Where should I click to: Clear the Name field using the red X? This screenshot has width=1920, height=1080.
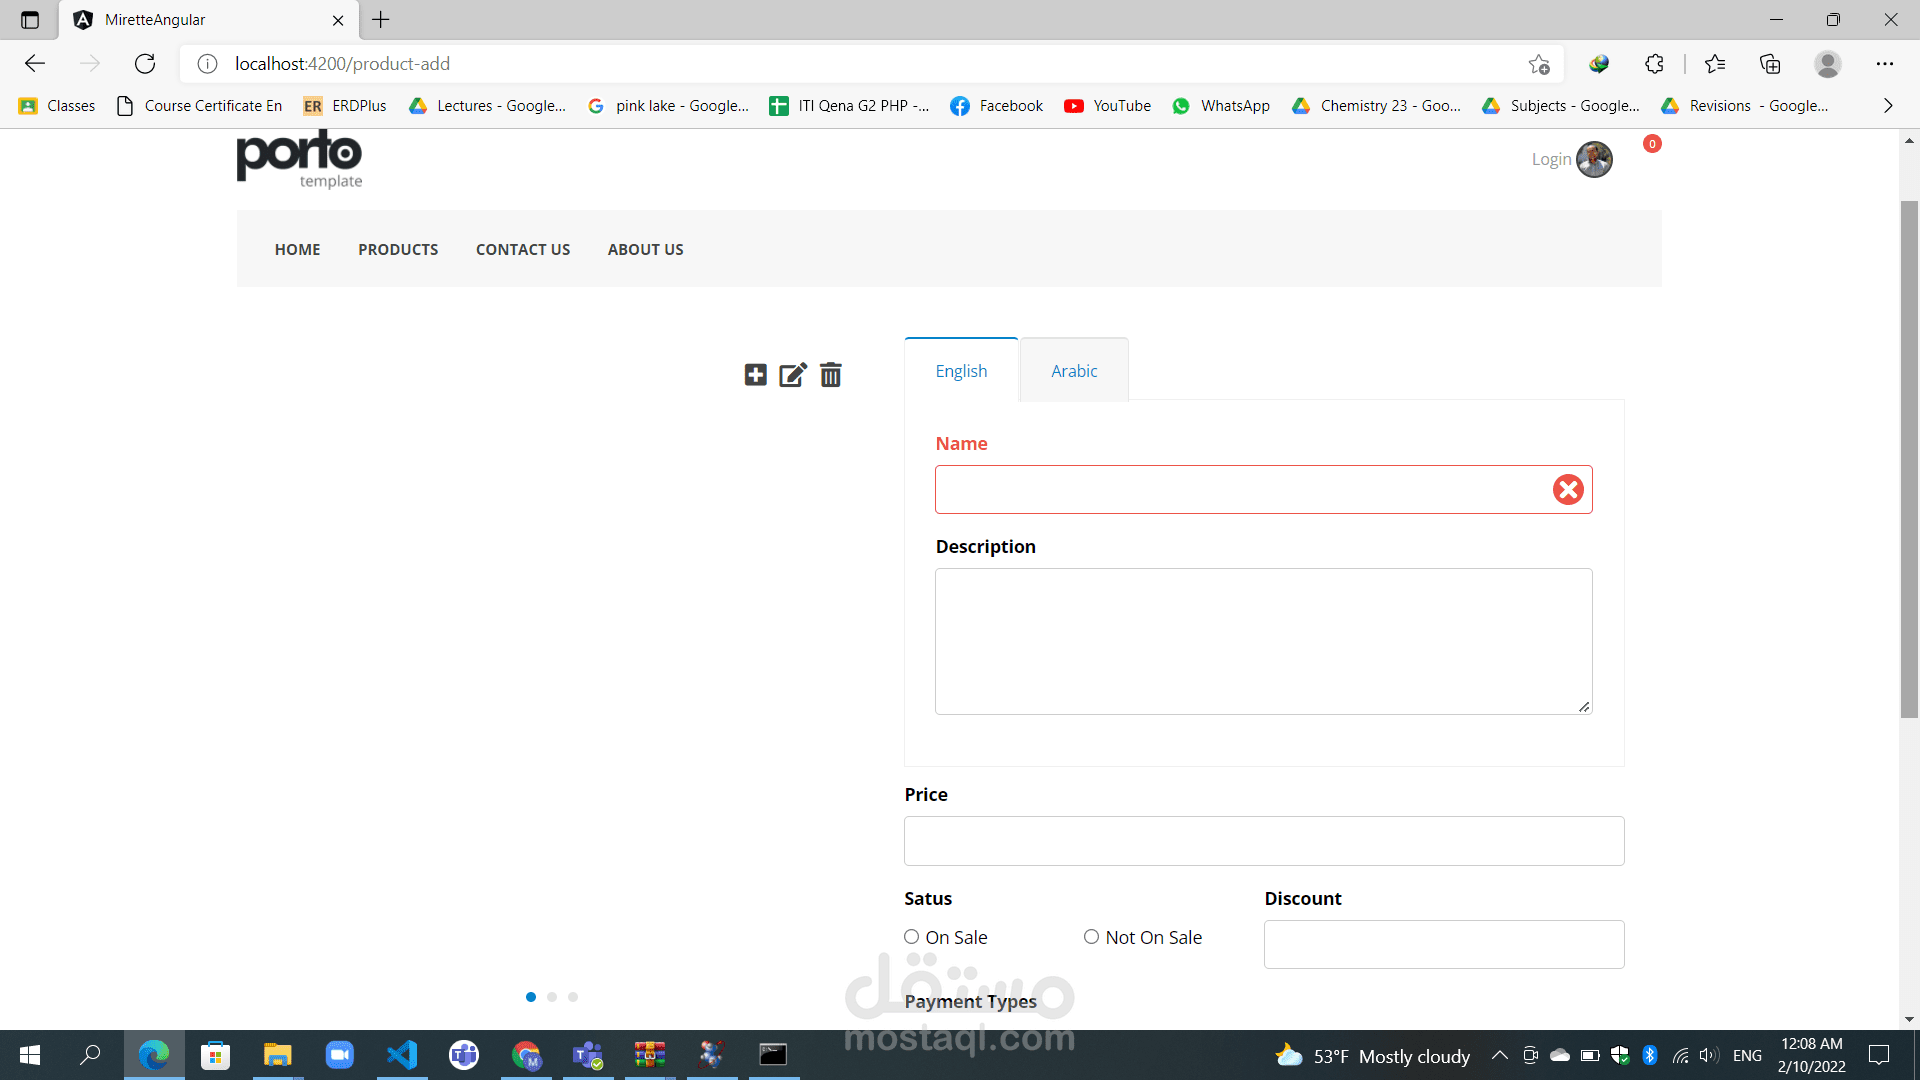1568,489
